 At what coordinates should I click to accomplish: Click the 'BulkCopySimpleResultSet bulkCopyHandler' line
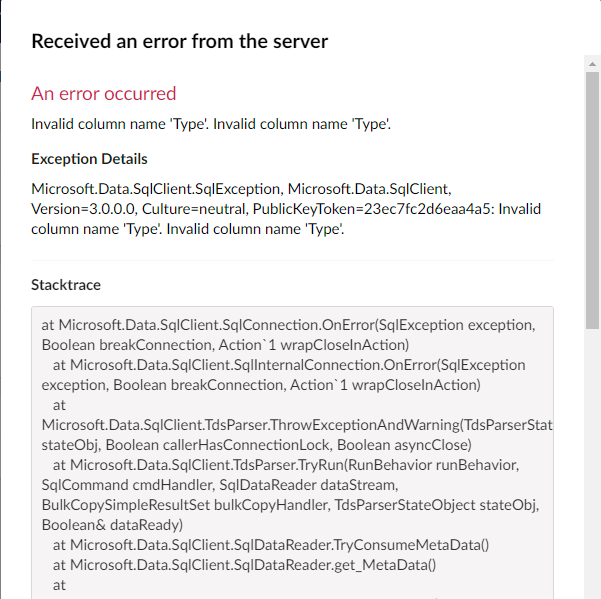click(x=291, y=505)
